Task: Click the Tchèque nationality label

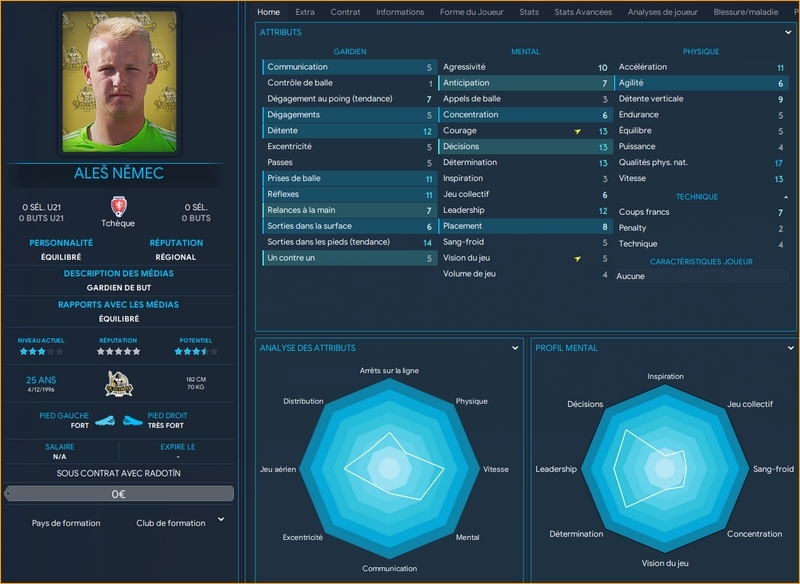Action: click(118, 223)
